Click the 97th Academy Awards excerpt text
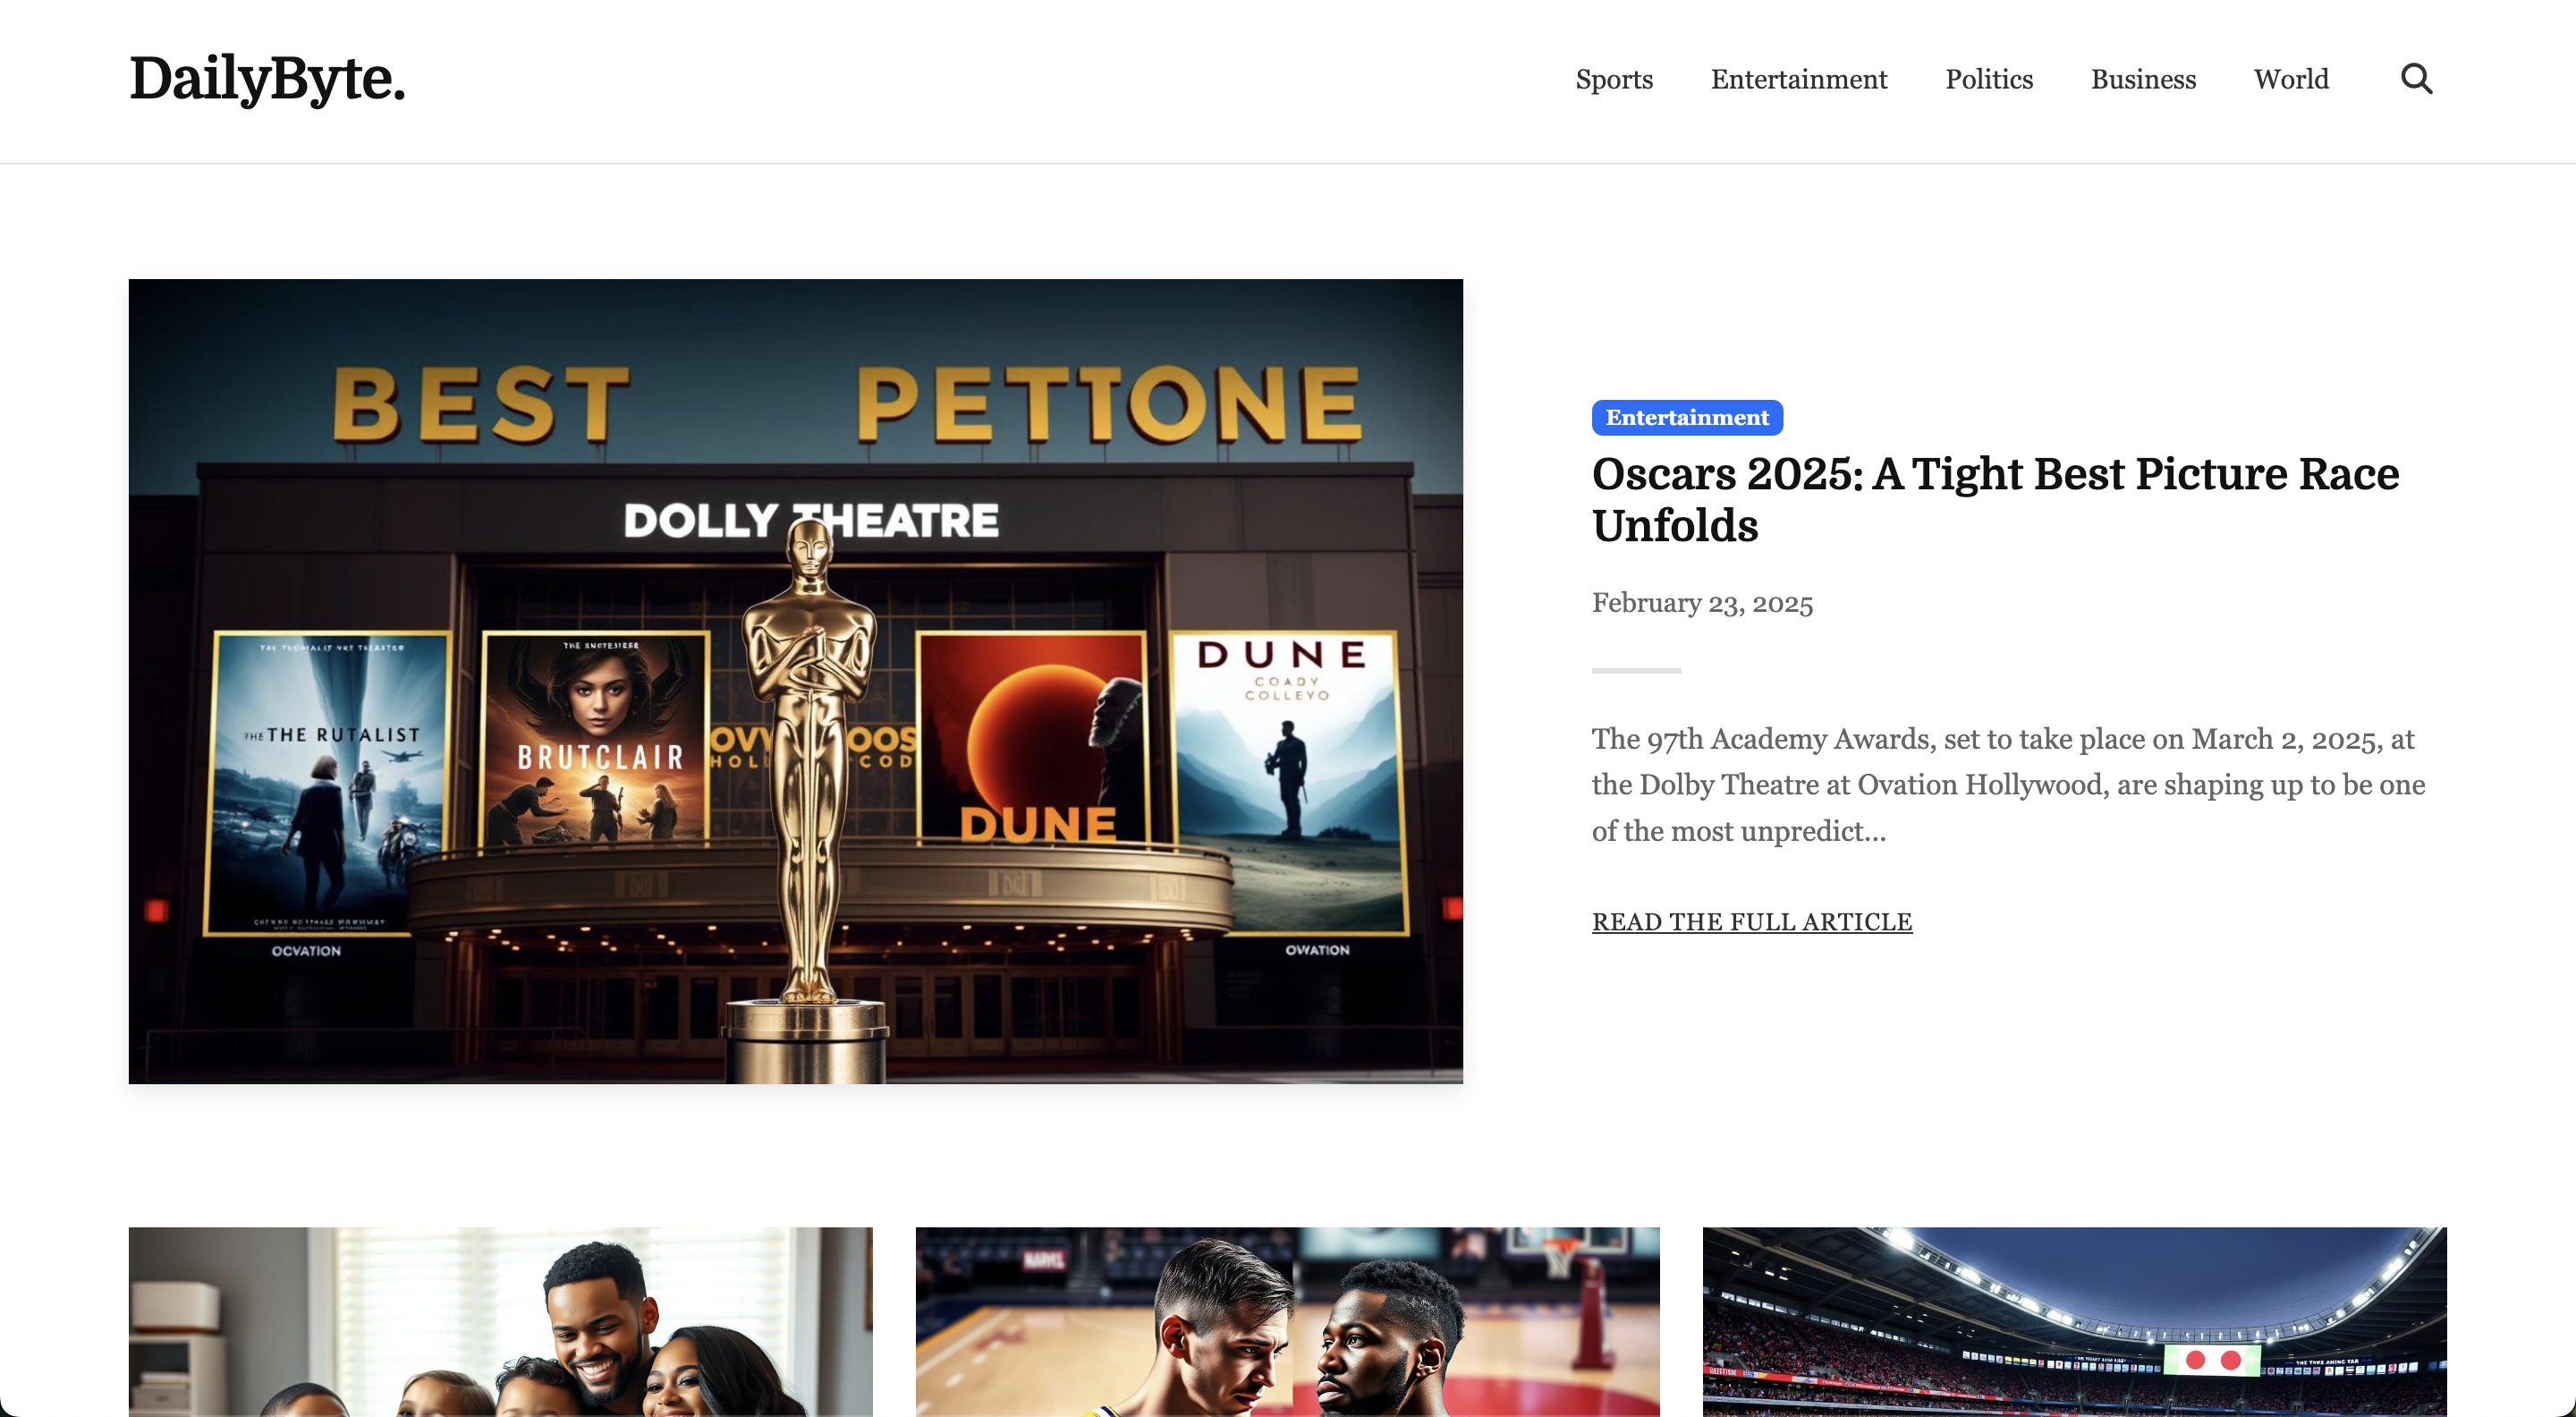The width and height of the screenshot is (2576, 1417). click(x=2008, y=785)
